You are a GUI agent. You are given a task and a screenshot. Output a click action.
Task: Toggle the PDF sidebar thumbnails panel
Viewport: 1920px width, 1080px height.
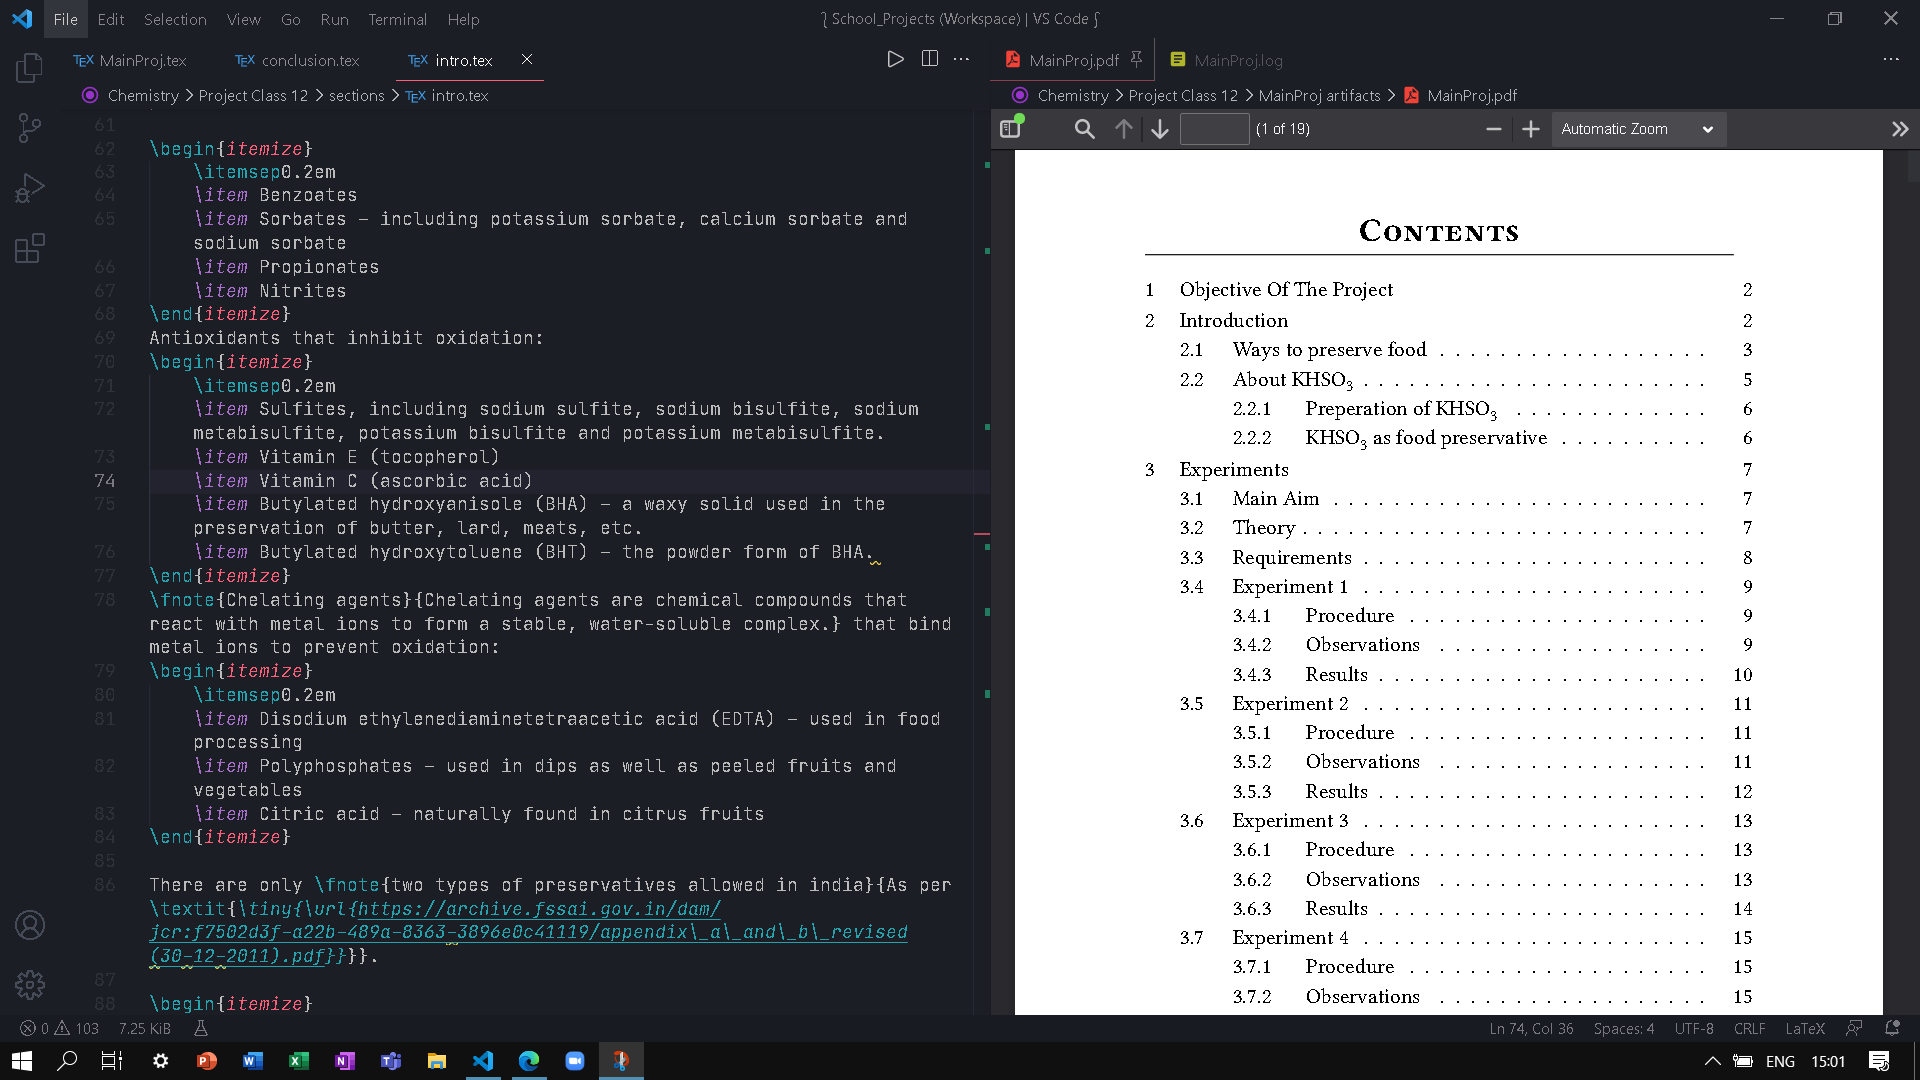[1009, 128]
